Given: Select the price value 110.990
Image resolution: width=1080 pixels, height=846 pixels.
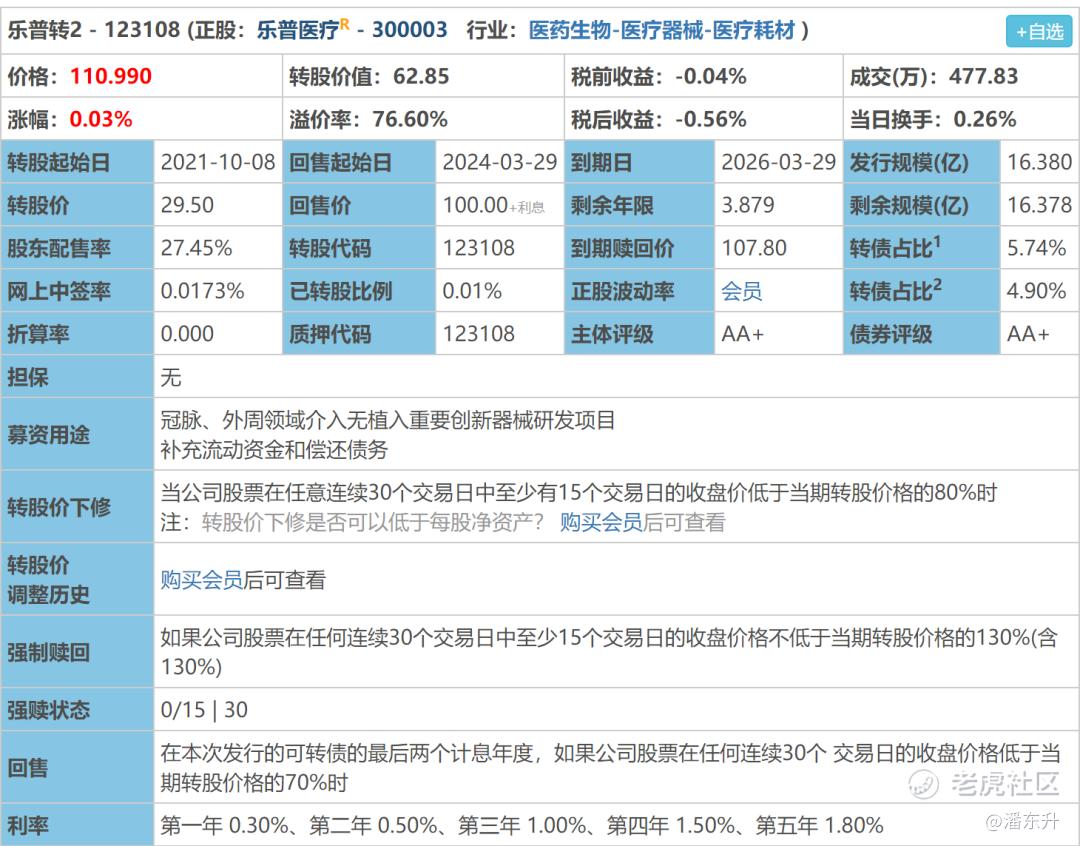Looking at the screenshot, I should pyautogui.click(x=111, y=76).
